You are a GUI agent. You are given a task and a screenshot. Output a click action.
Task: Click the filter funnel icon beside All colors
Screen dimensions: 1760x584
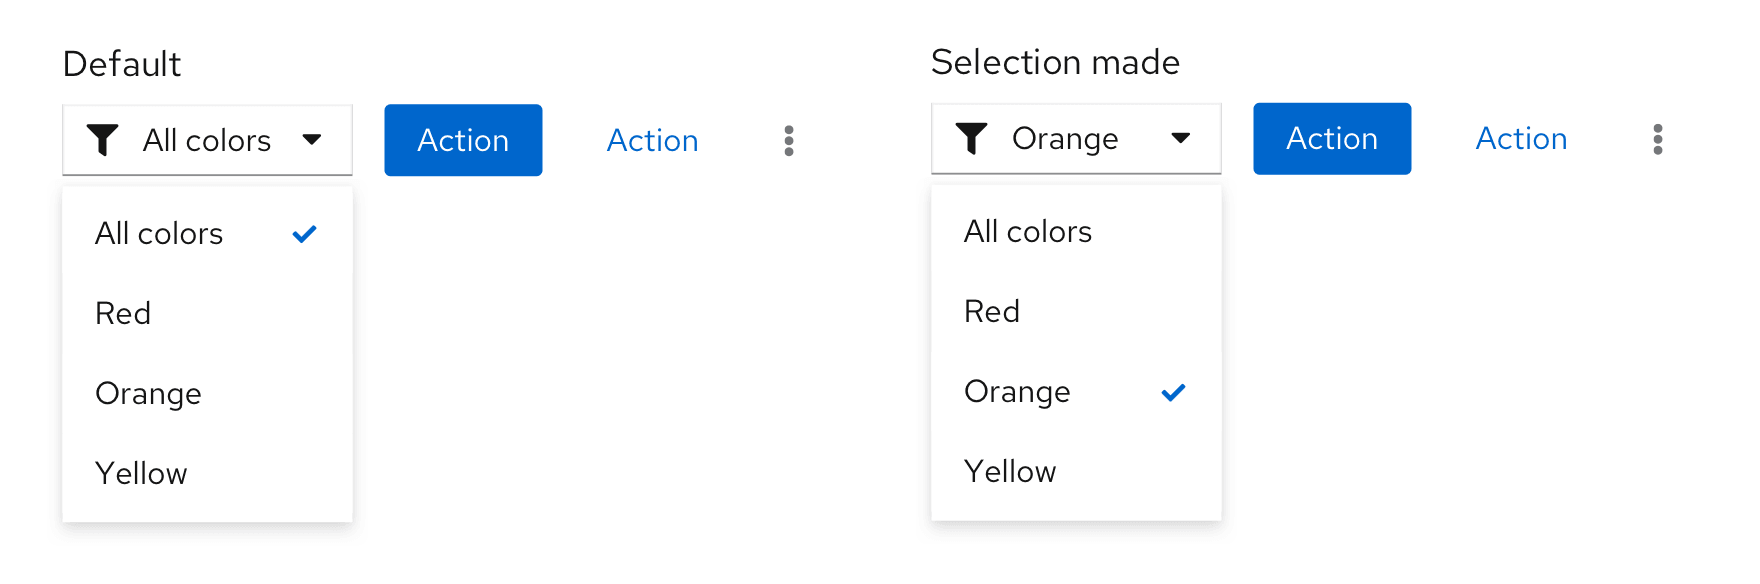(x=102, y=140)
